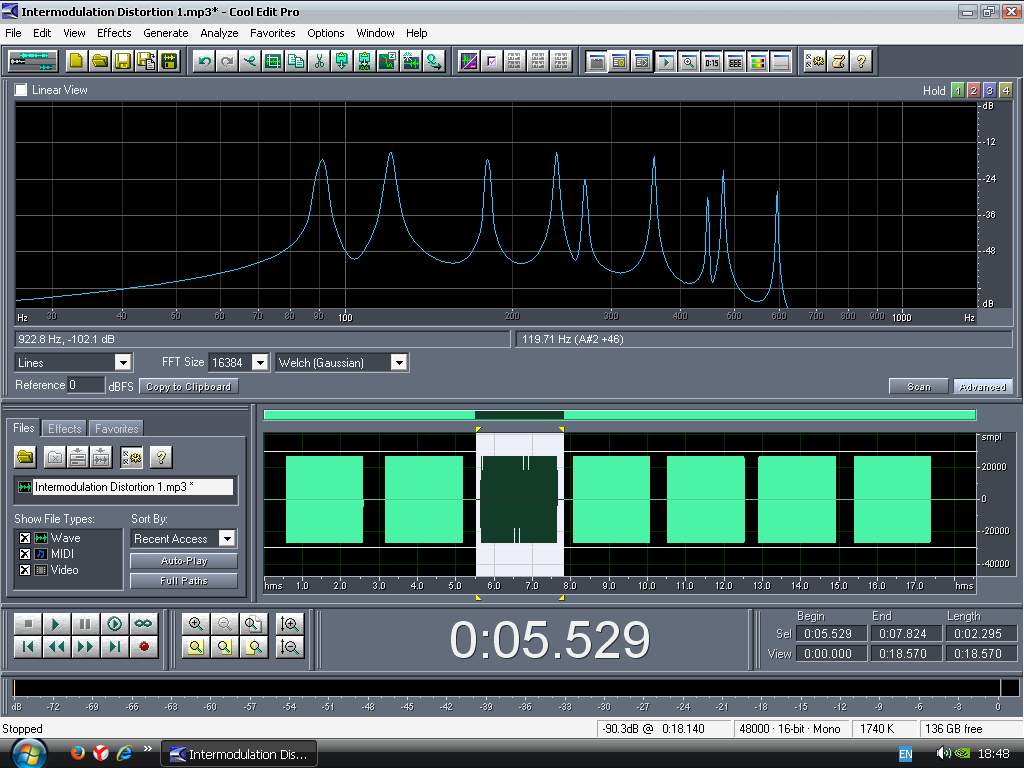This screenshot has height=768, width=1024.
Task: Stop playback with Stop button
Action: [27, 624]
